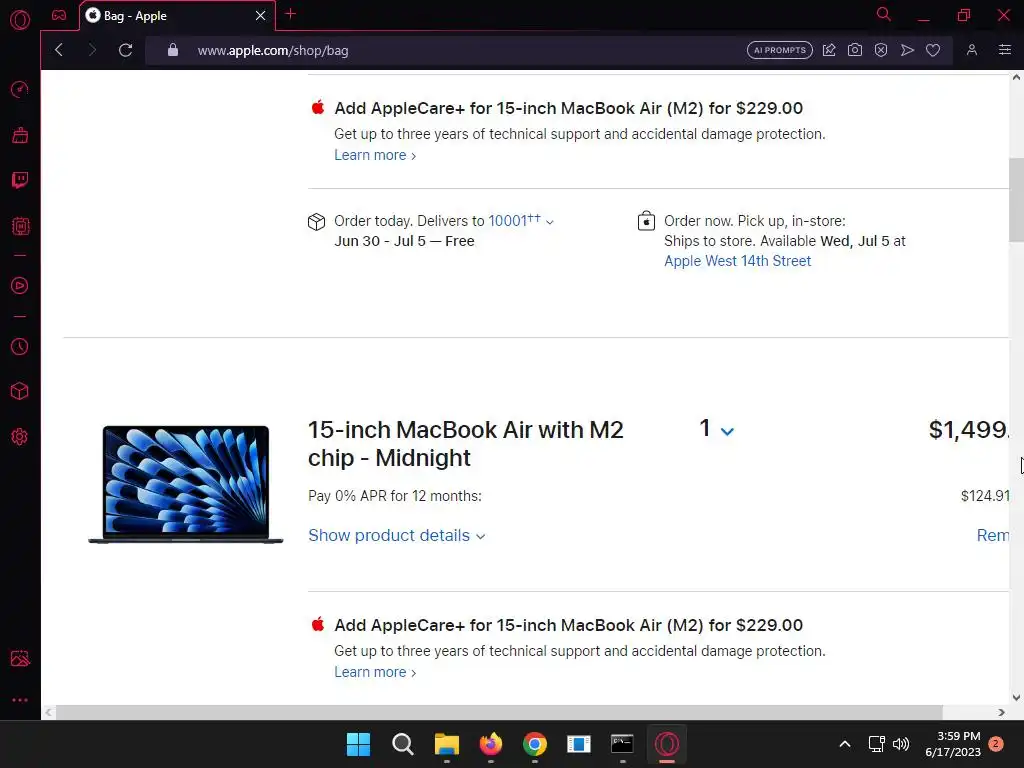Launch Chrome from taskbar
This screenshot has height=768, width=1024.
(x=535, y=744)
